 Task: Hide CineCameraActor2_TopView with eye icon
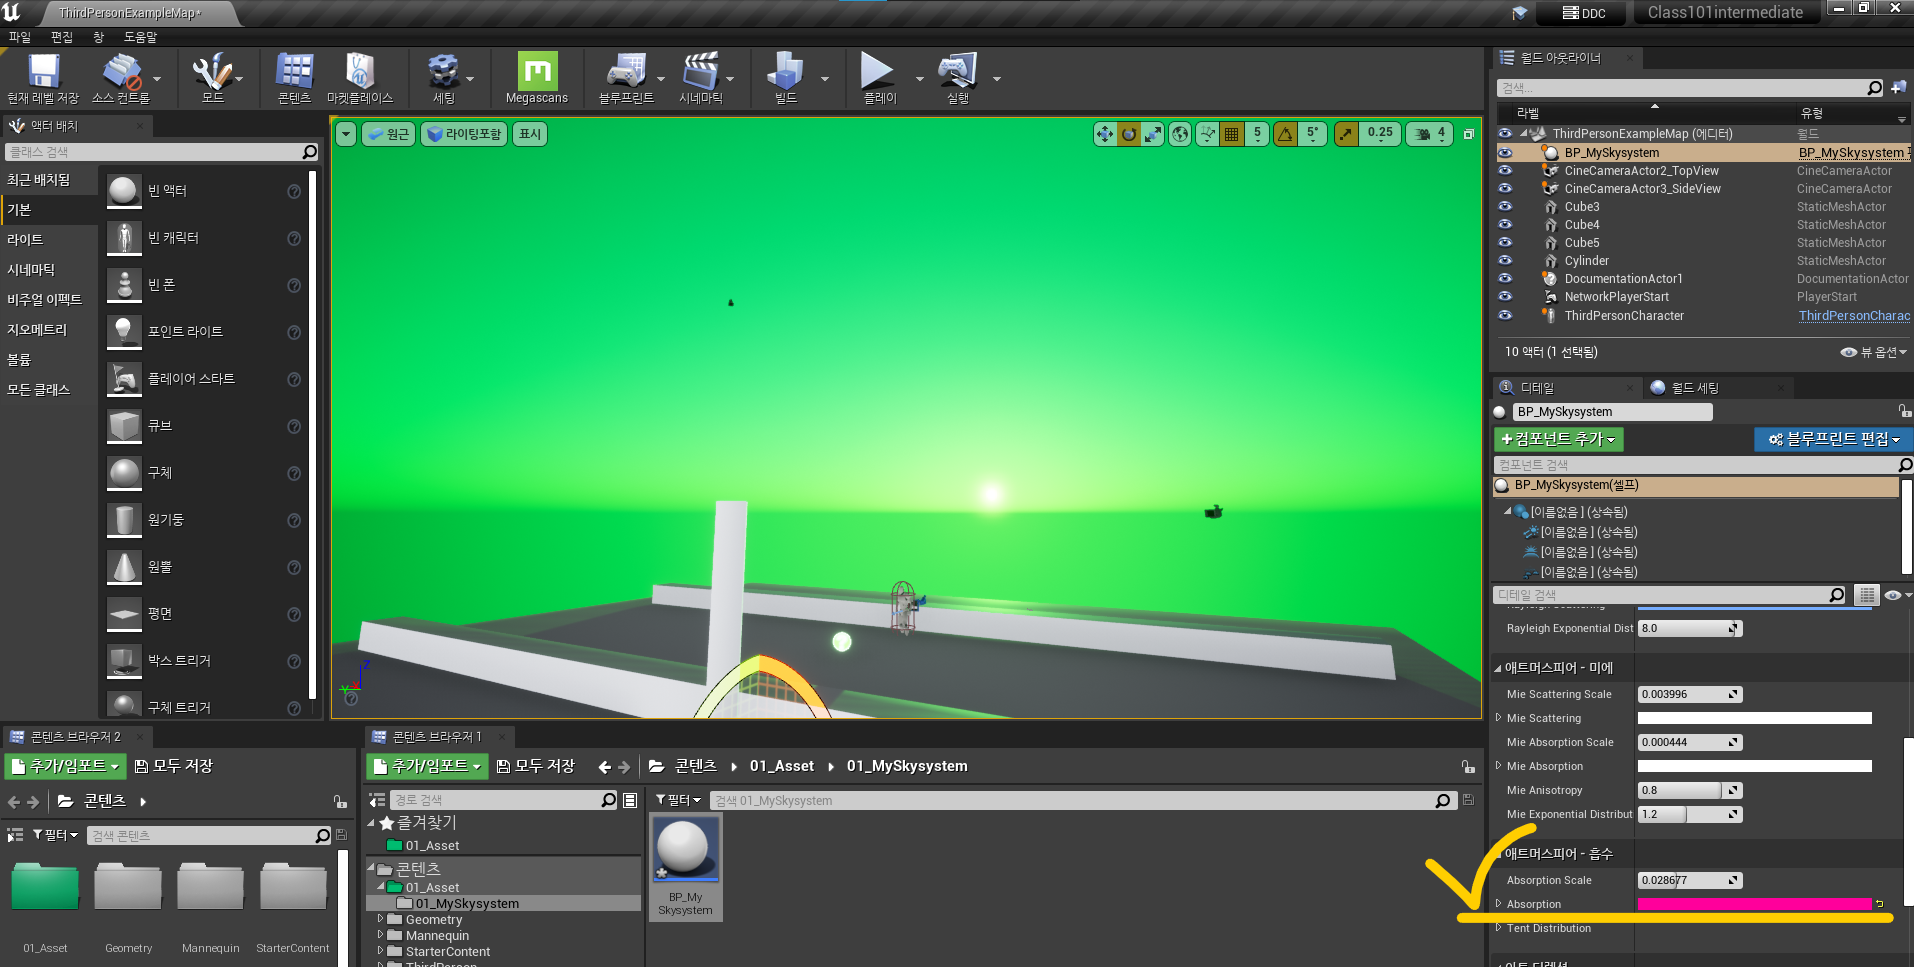click(x=1505, y=171)
